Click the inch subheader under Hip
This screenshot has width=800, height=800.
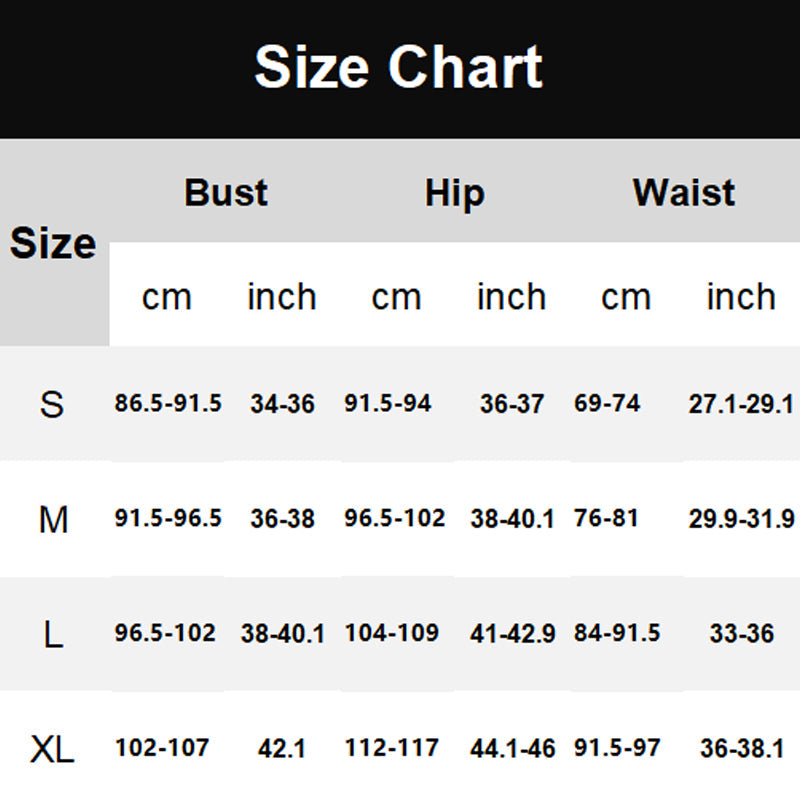511,297
